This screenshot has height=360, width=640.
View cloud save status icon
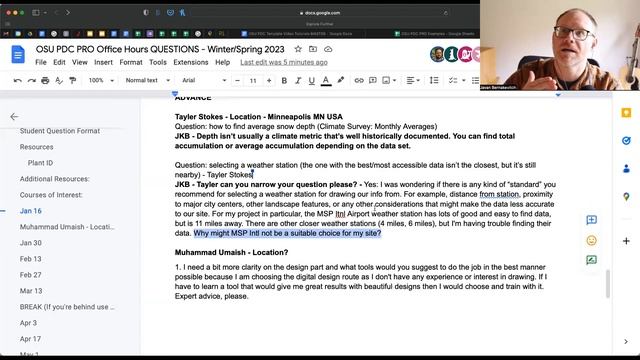[x=328, y=49]
